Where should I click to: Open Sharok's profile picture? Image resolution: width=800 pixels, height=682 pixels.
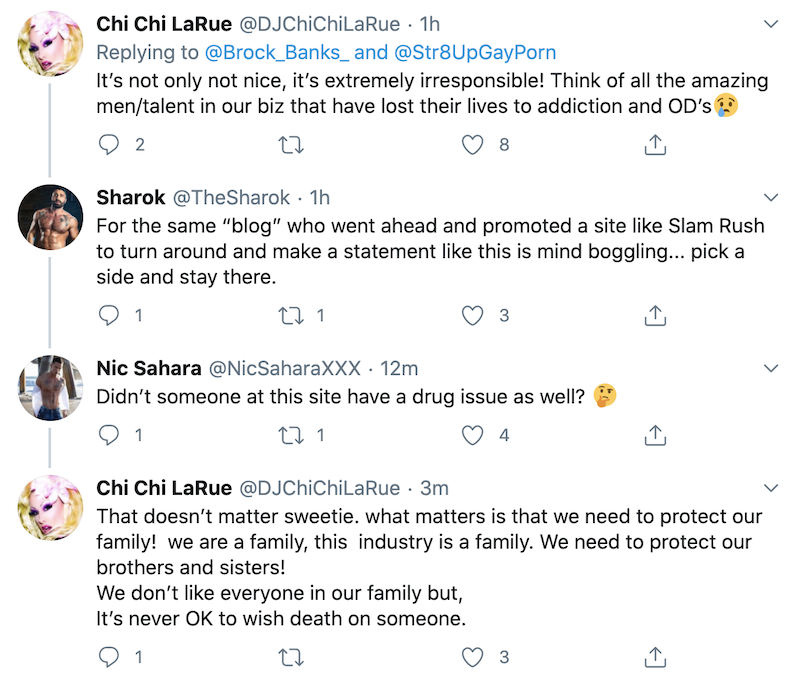tap(50, 217)
